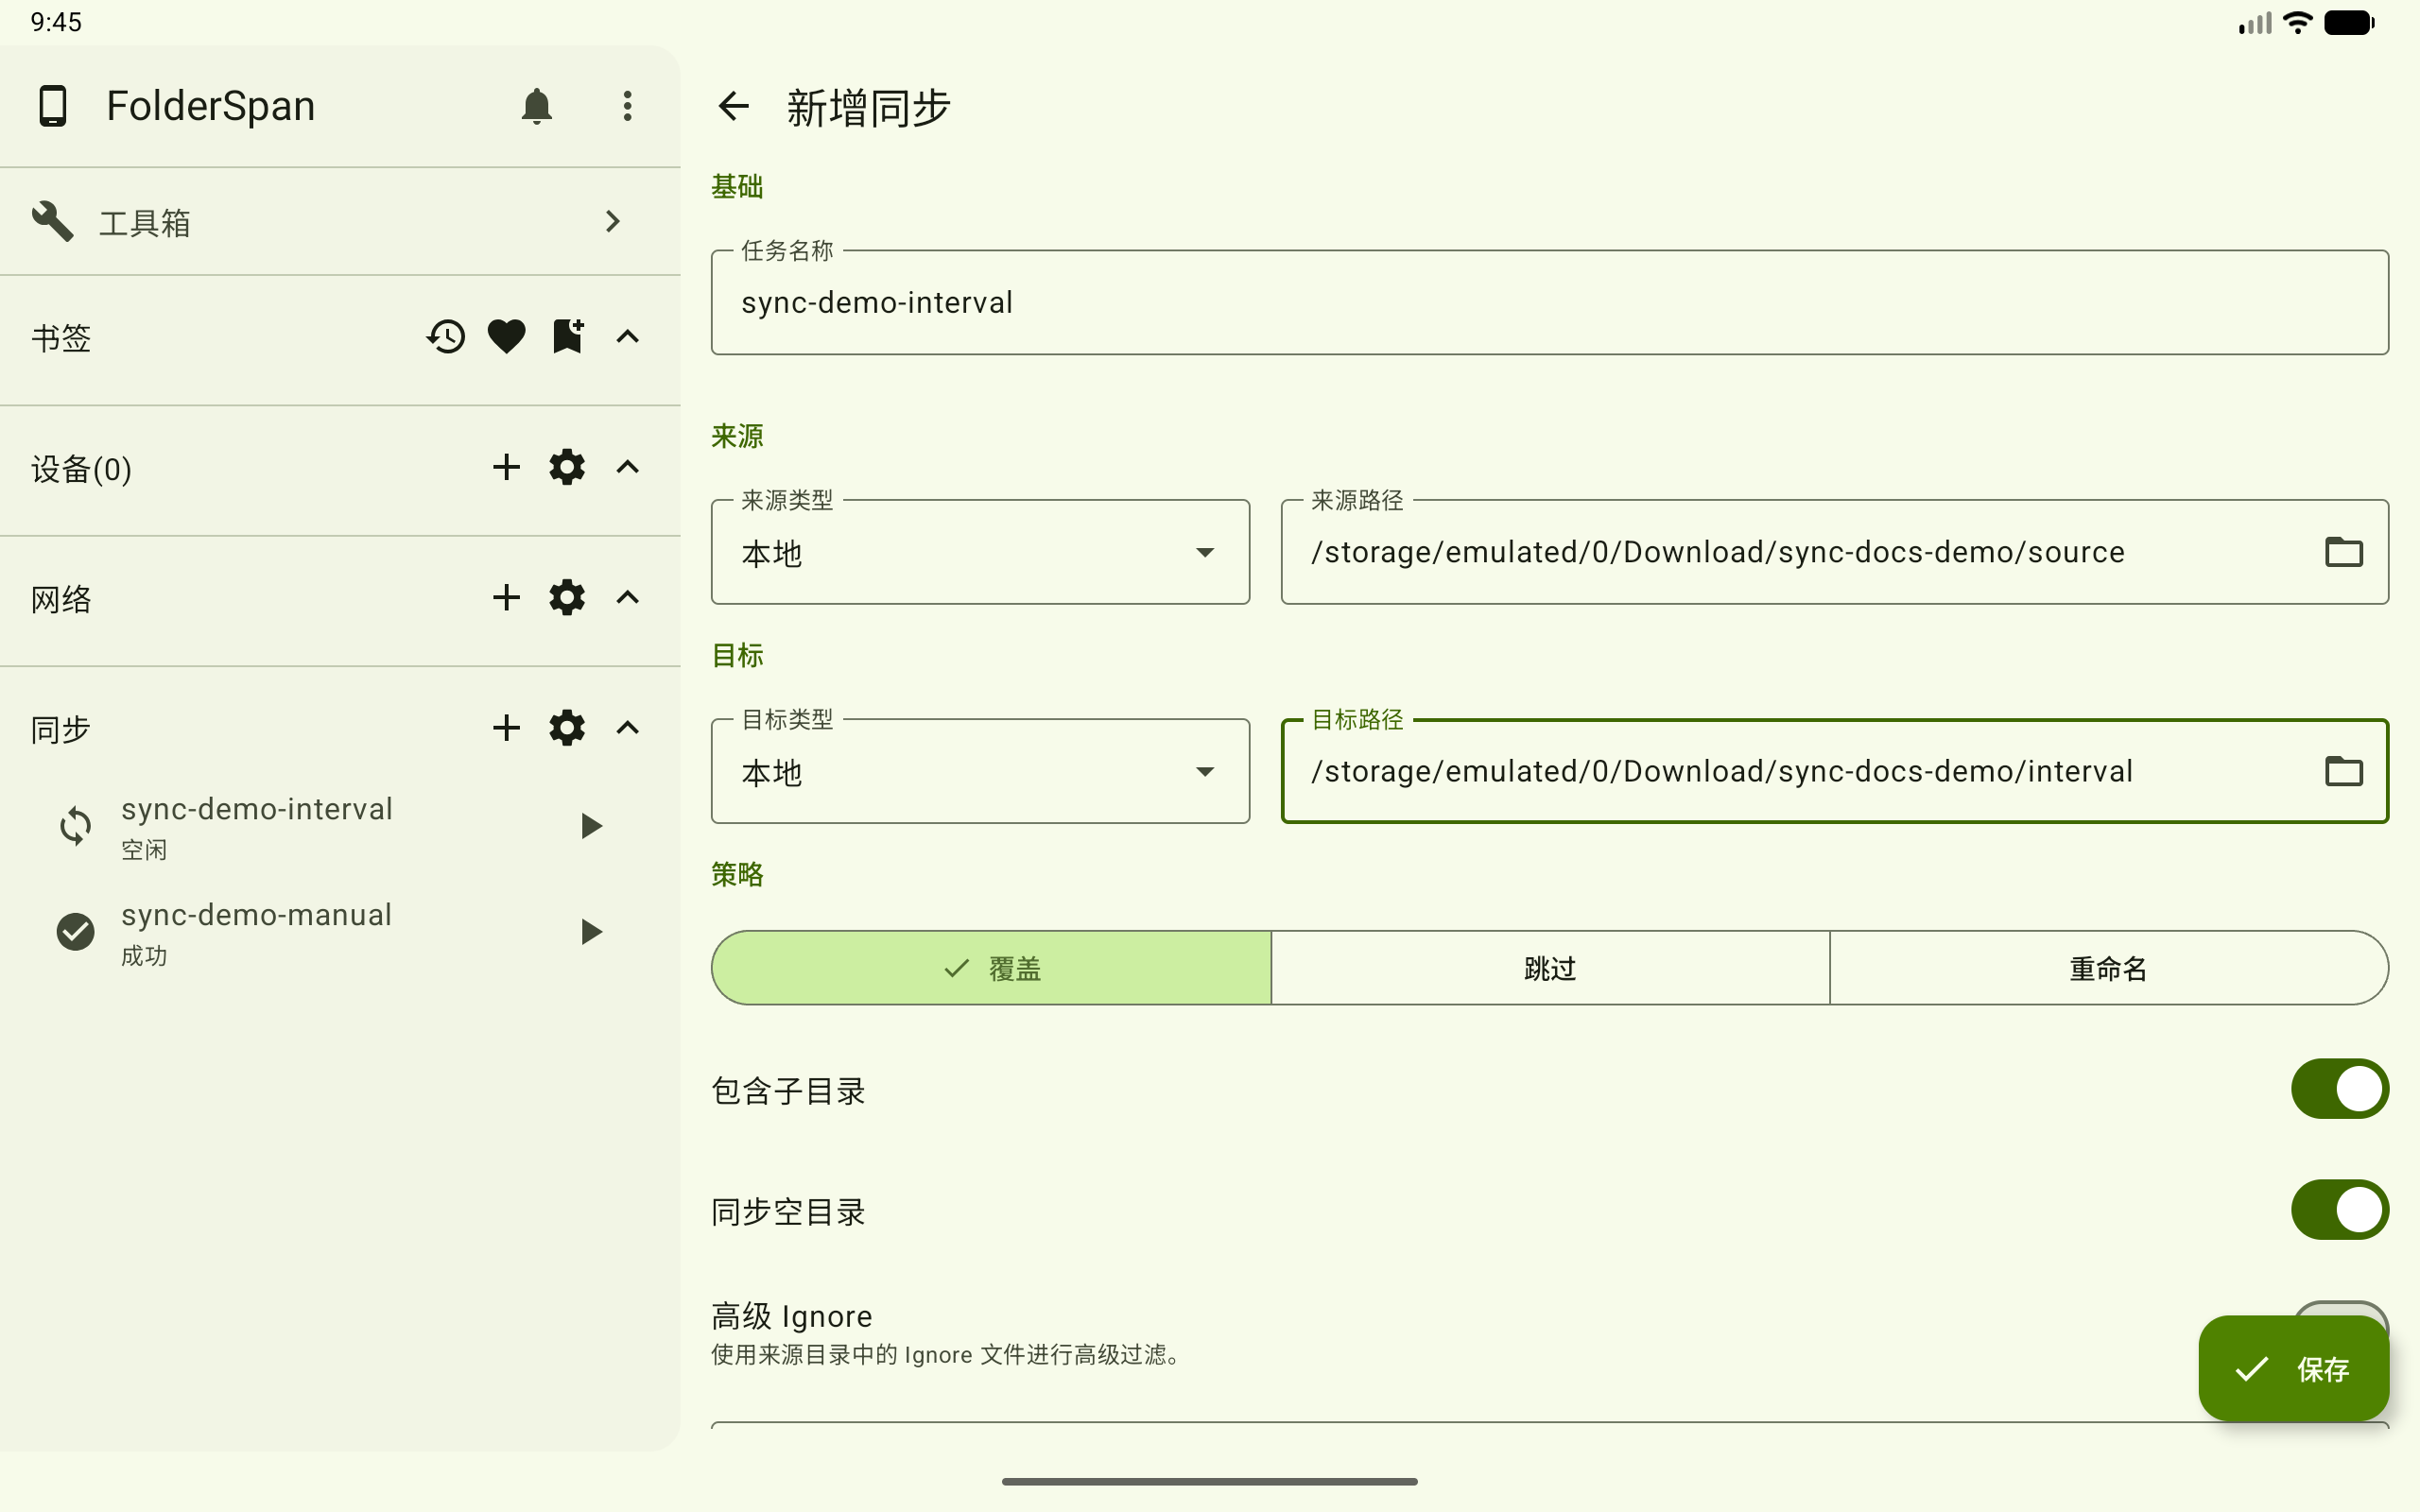Toggle 同步空目录 switch off
2420x1512 pixels.
pos(2340,1210)
